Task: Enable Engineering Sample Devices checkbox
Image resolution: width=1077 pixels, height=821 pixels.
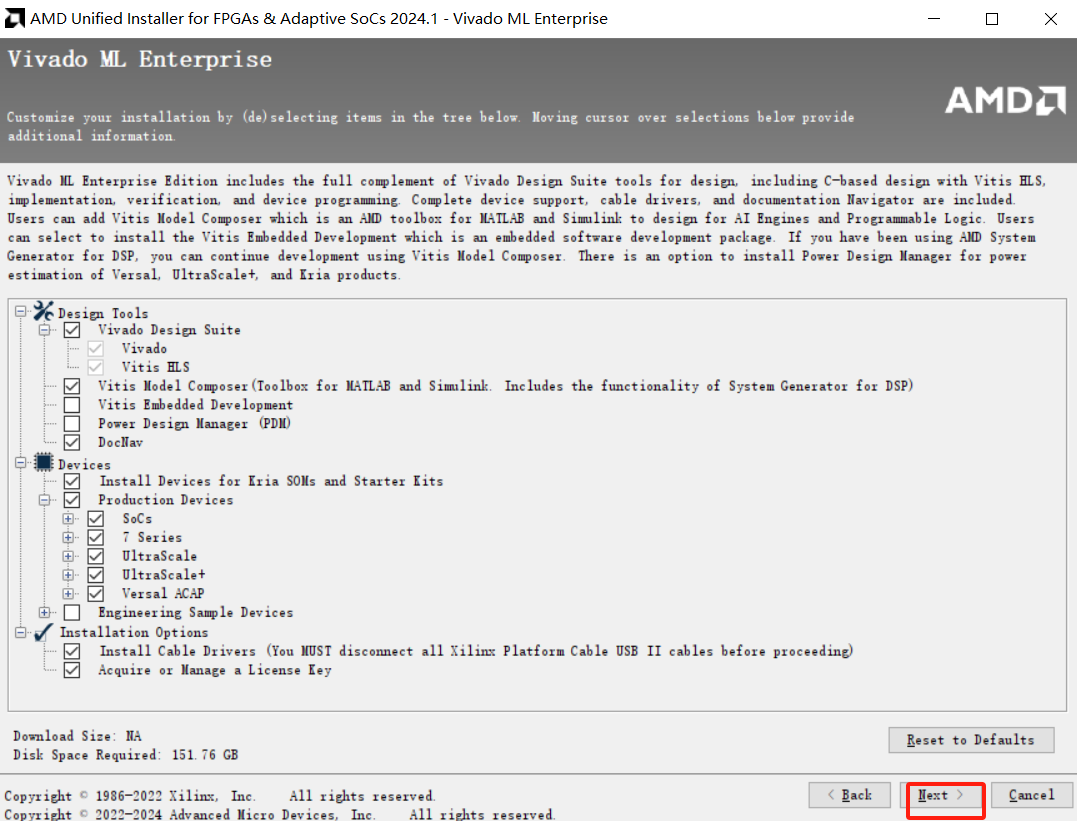Action: (72, 612)
